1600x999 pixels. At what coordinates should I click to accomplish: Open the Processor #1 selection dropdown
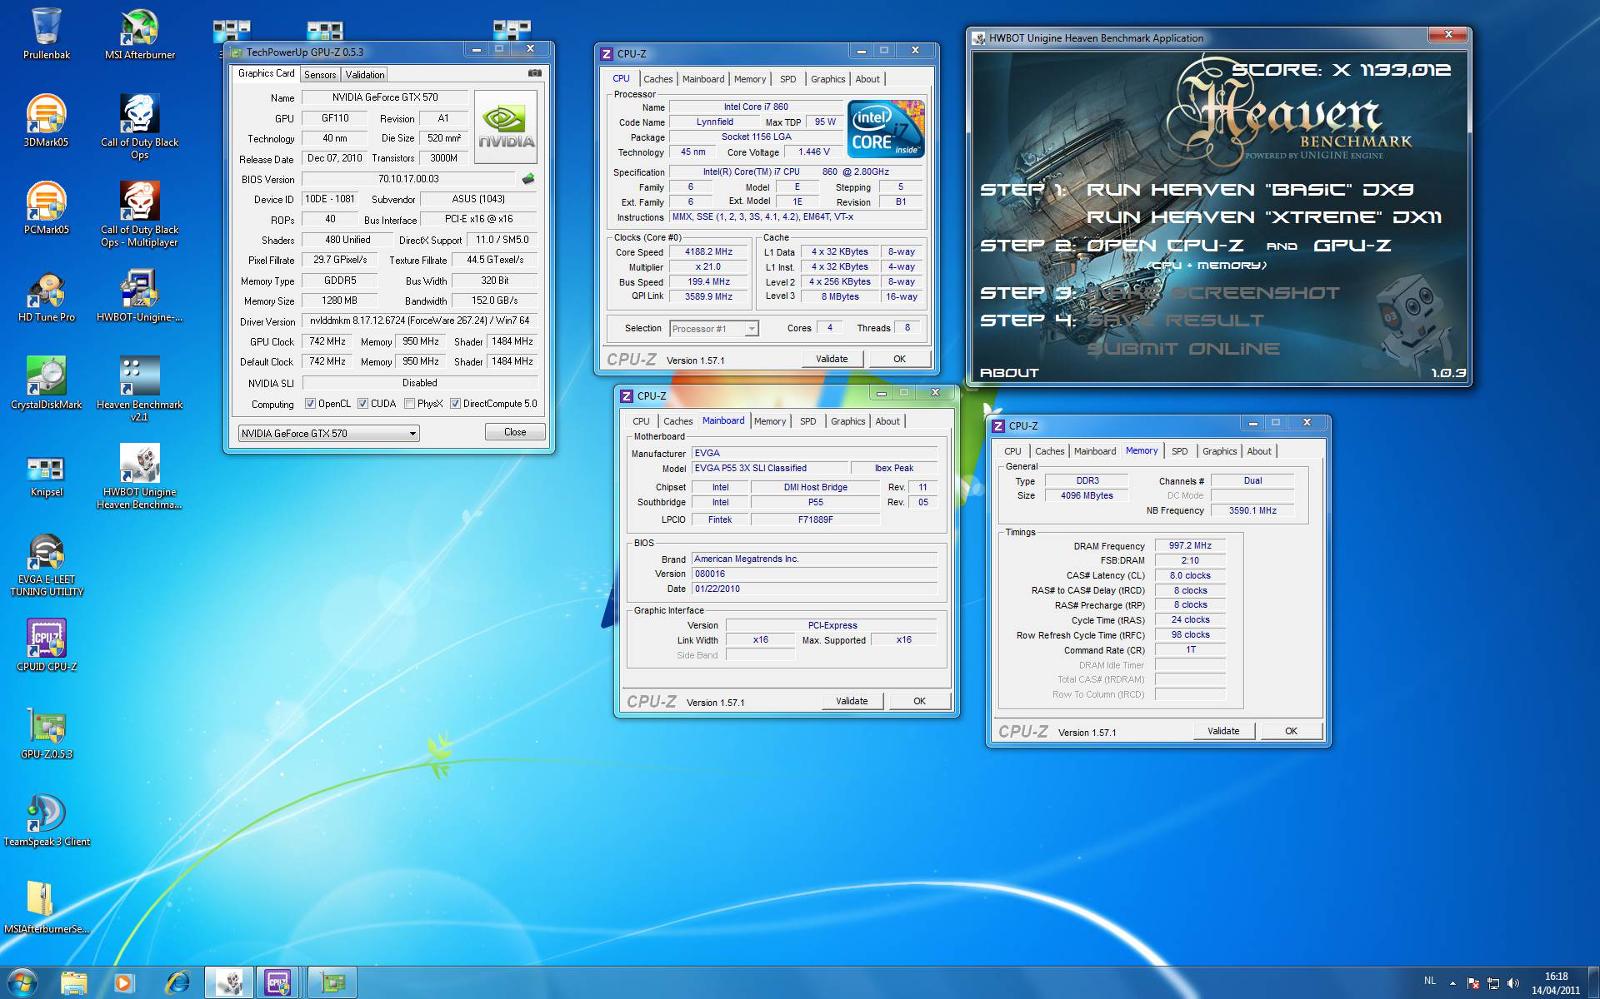tap(714, 328)
